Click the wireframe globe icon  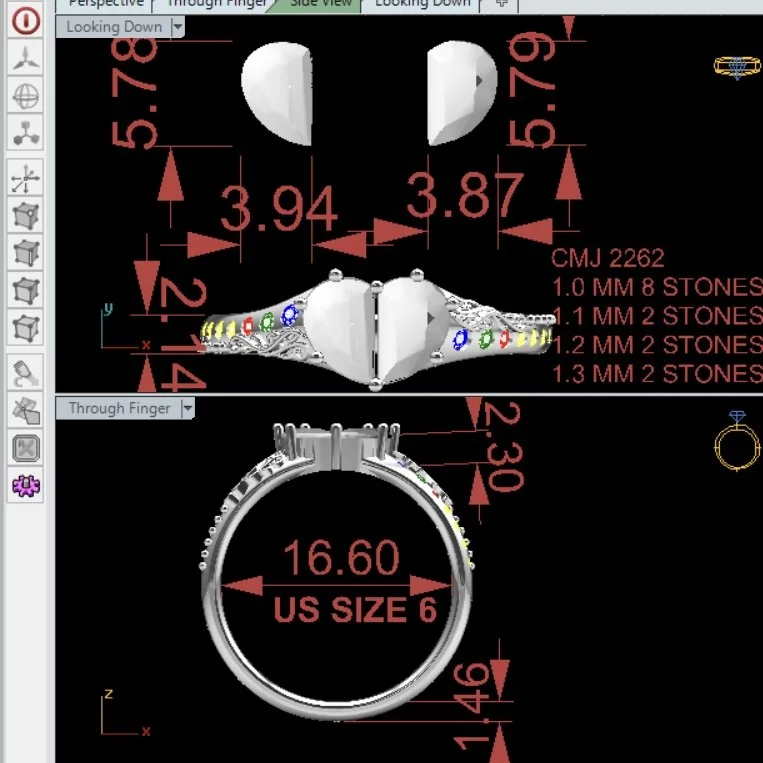click(x=26, y=95)
